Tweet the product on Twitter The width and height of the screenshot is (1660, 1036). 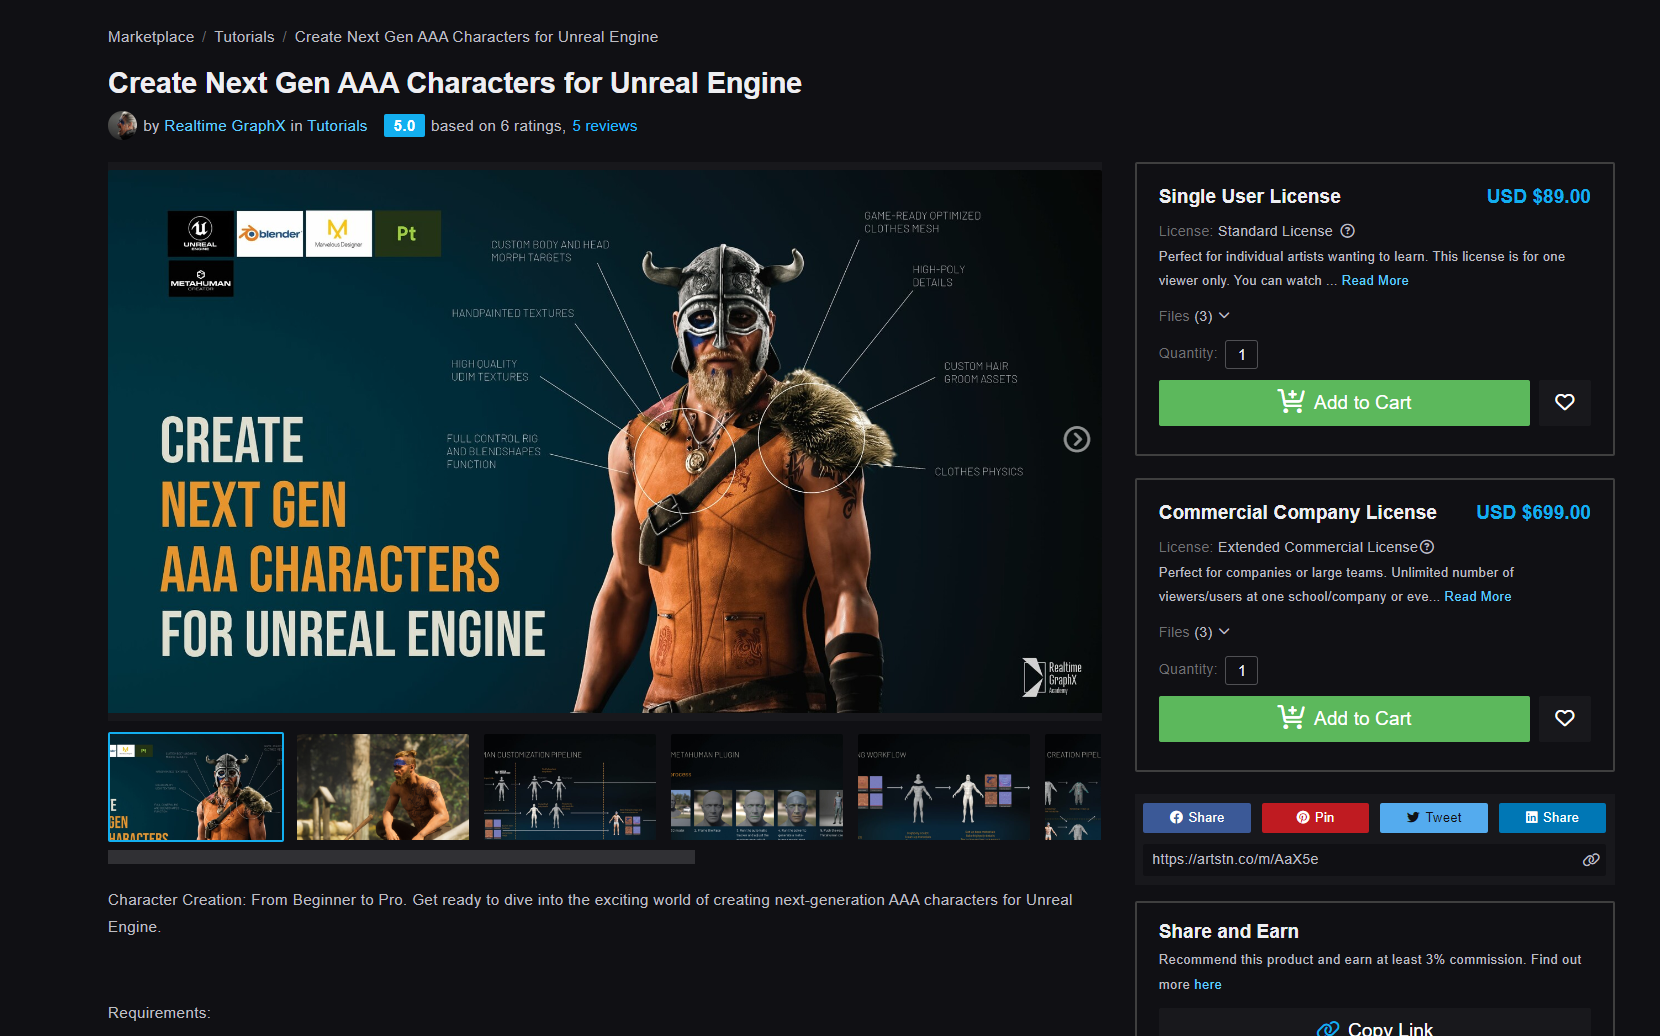pyautogui.click(x=1434, y=818)
